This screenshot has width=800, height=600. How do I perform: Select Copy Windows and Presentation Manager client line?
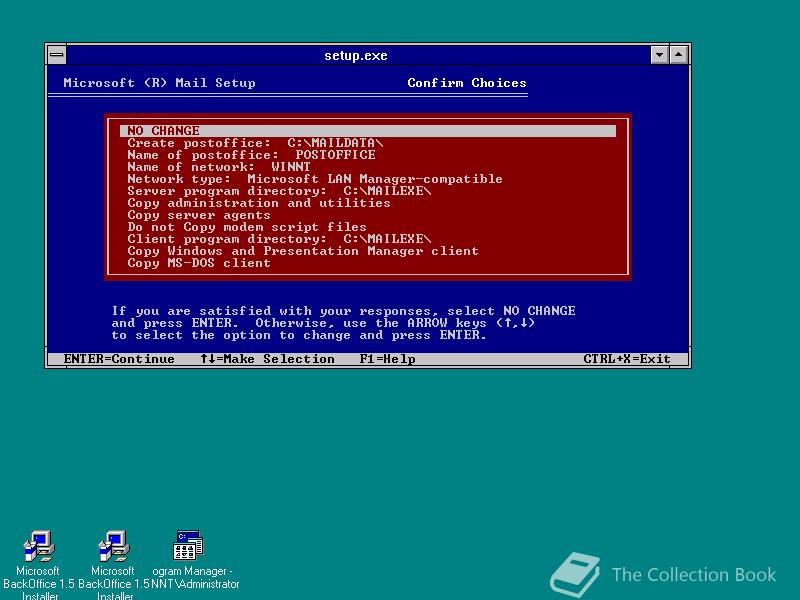click(x=303, y=251)
